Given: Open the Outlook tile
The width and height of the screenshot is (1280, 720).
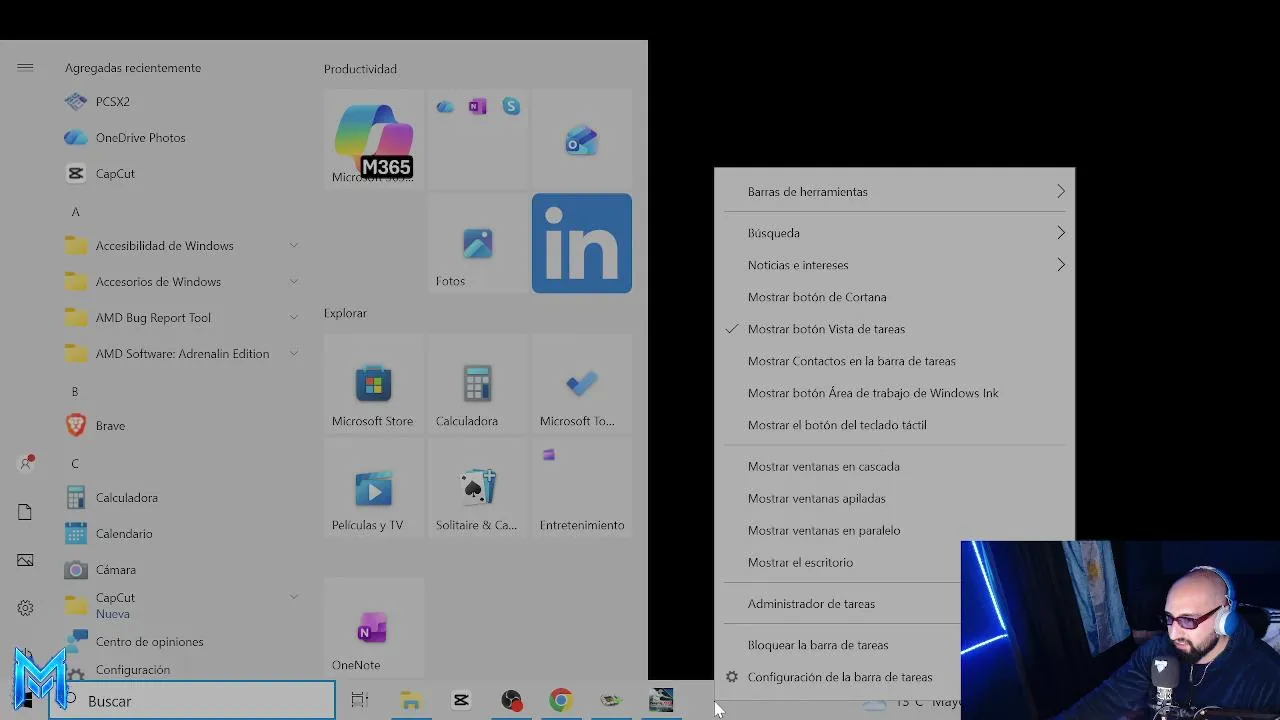Looking at the screenshot, I should coord(582,140).
